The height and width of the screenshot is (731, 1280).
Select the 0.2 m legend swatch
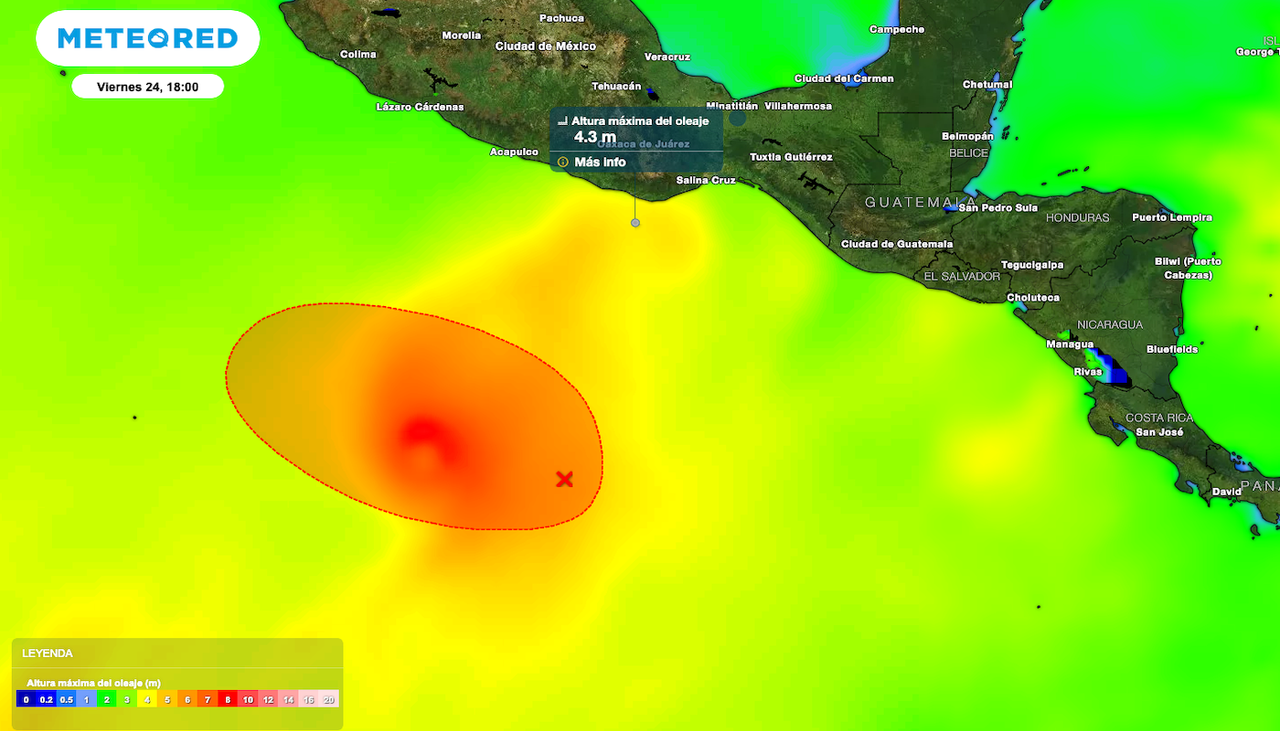click(x=46, y=699)
